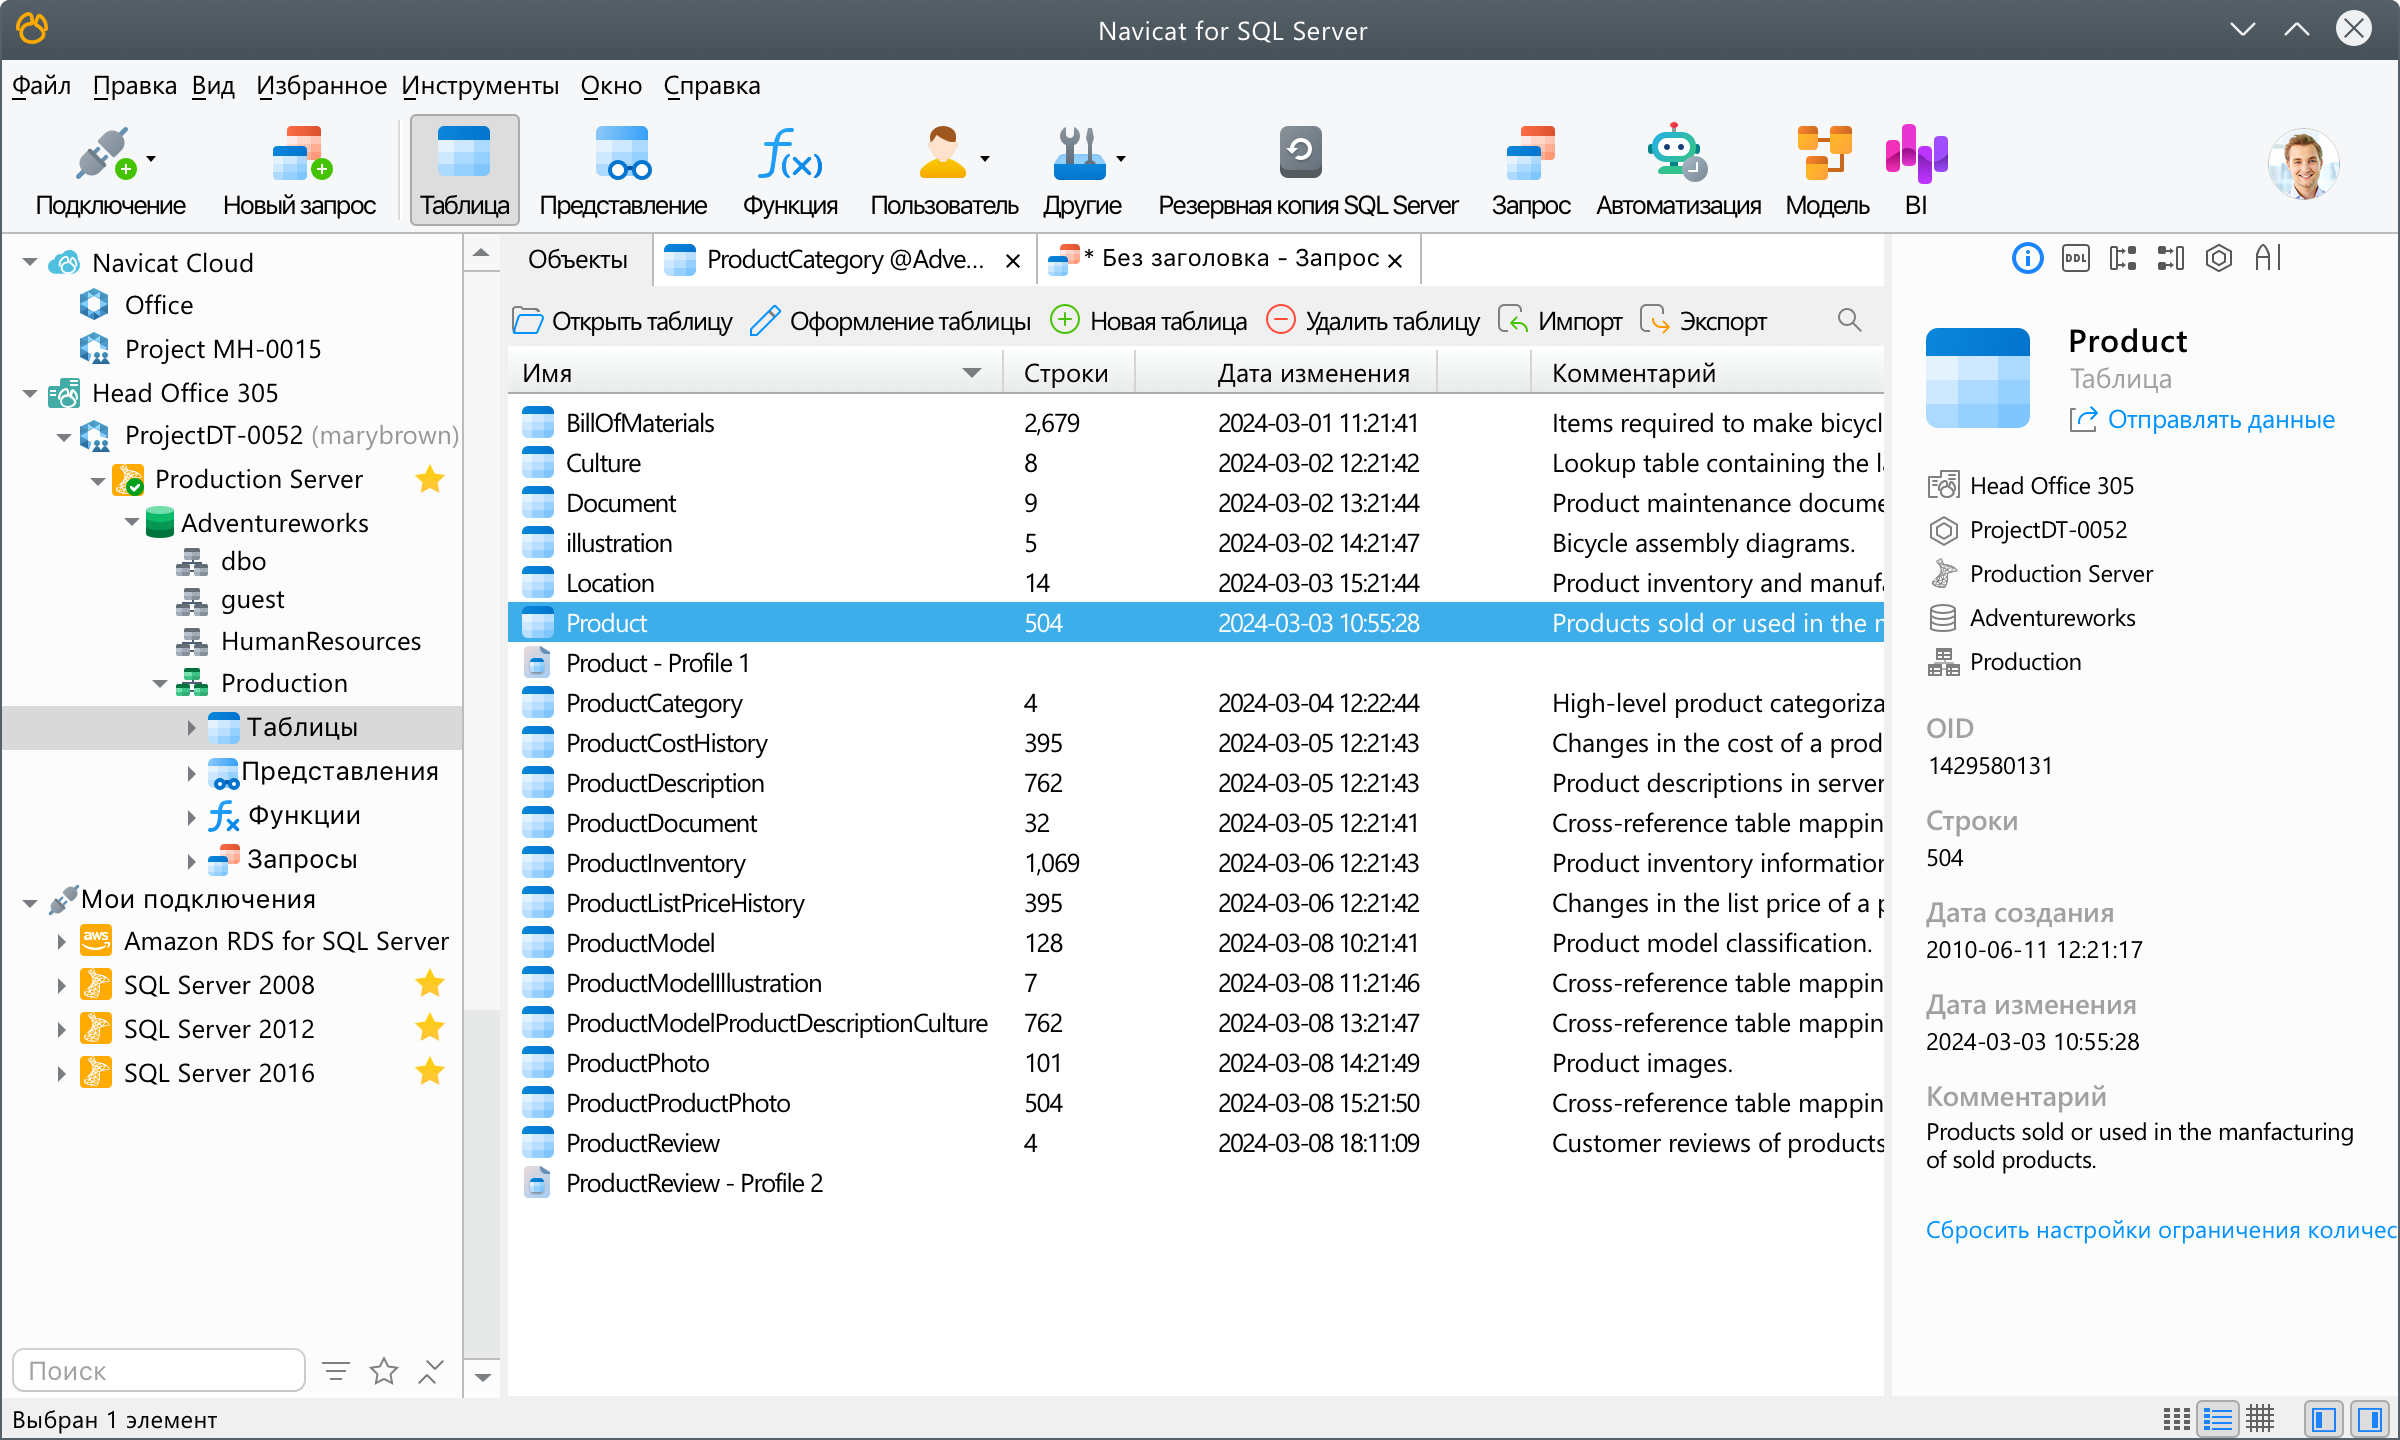Create a new query from the toolbar
The image size is (2400, 1440).
[299, 170]
